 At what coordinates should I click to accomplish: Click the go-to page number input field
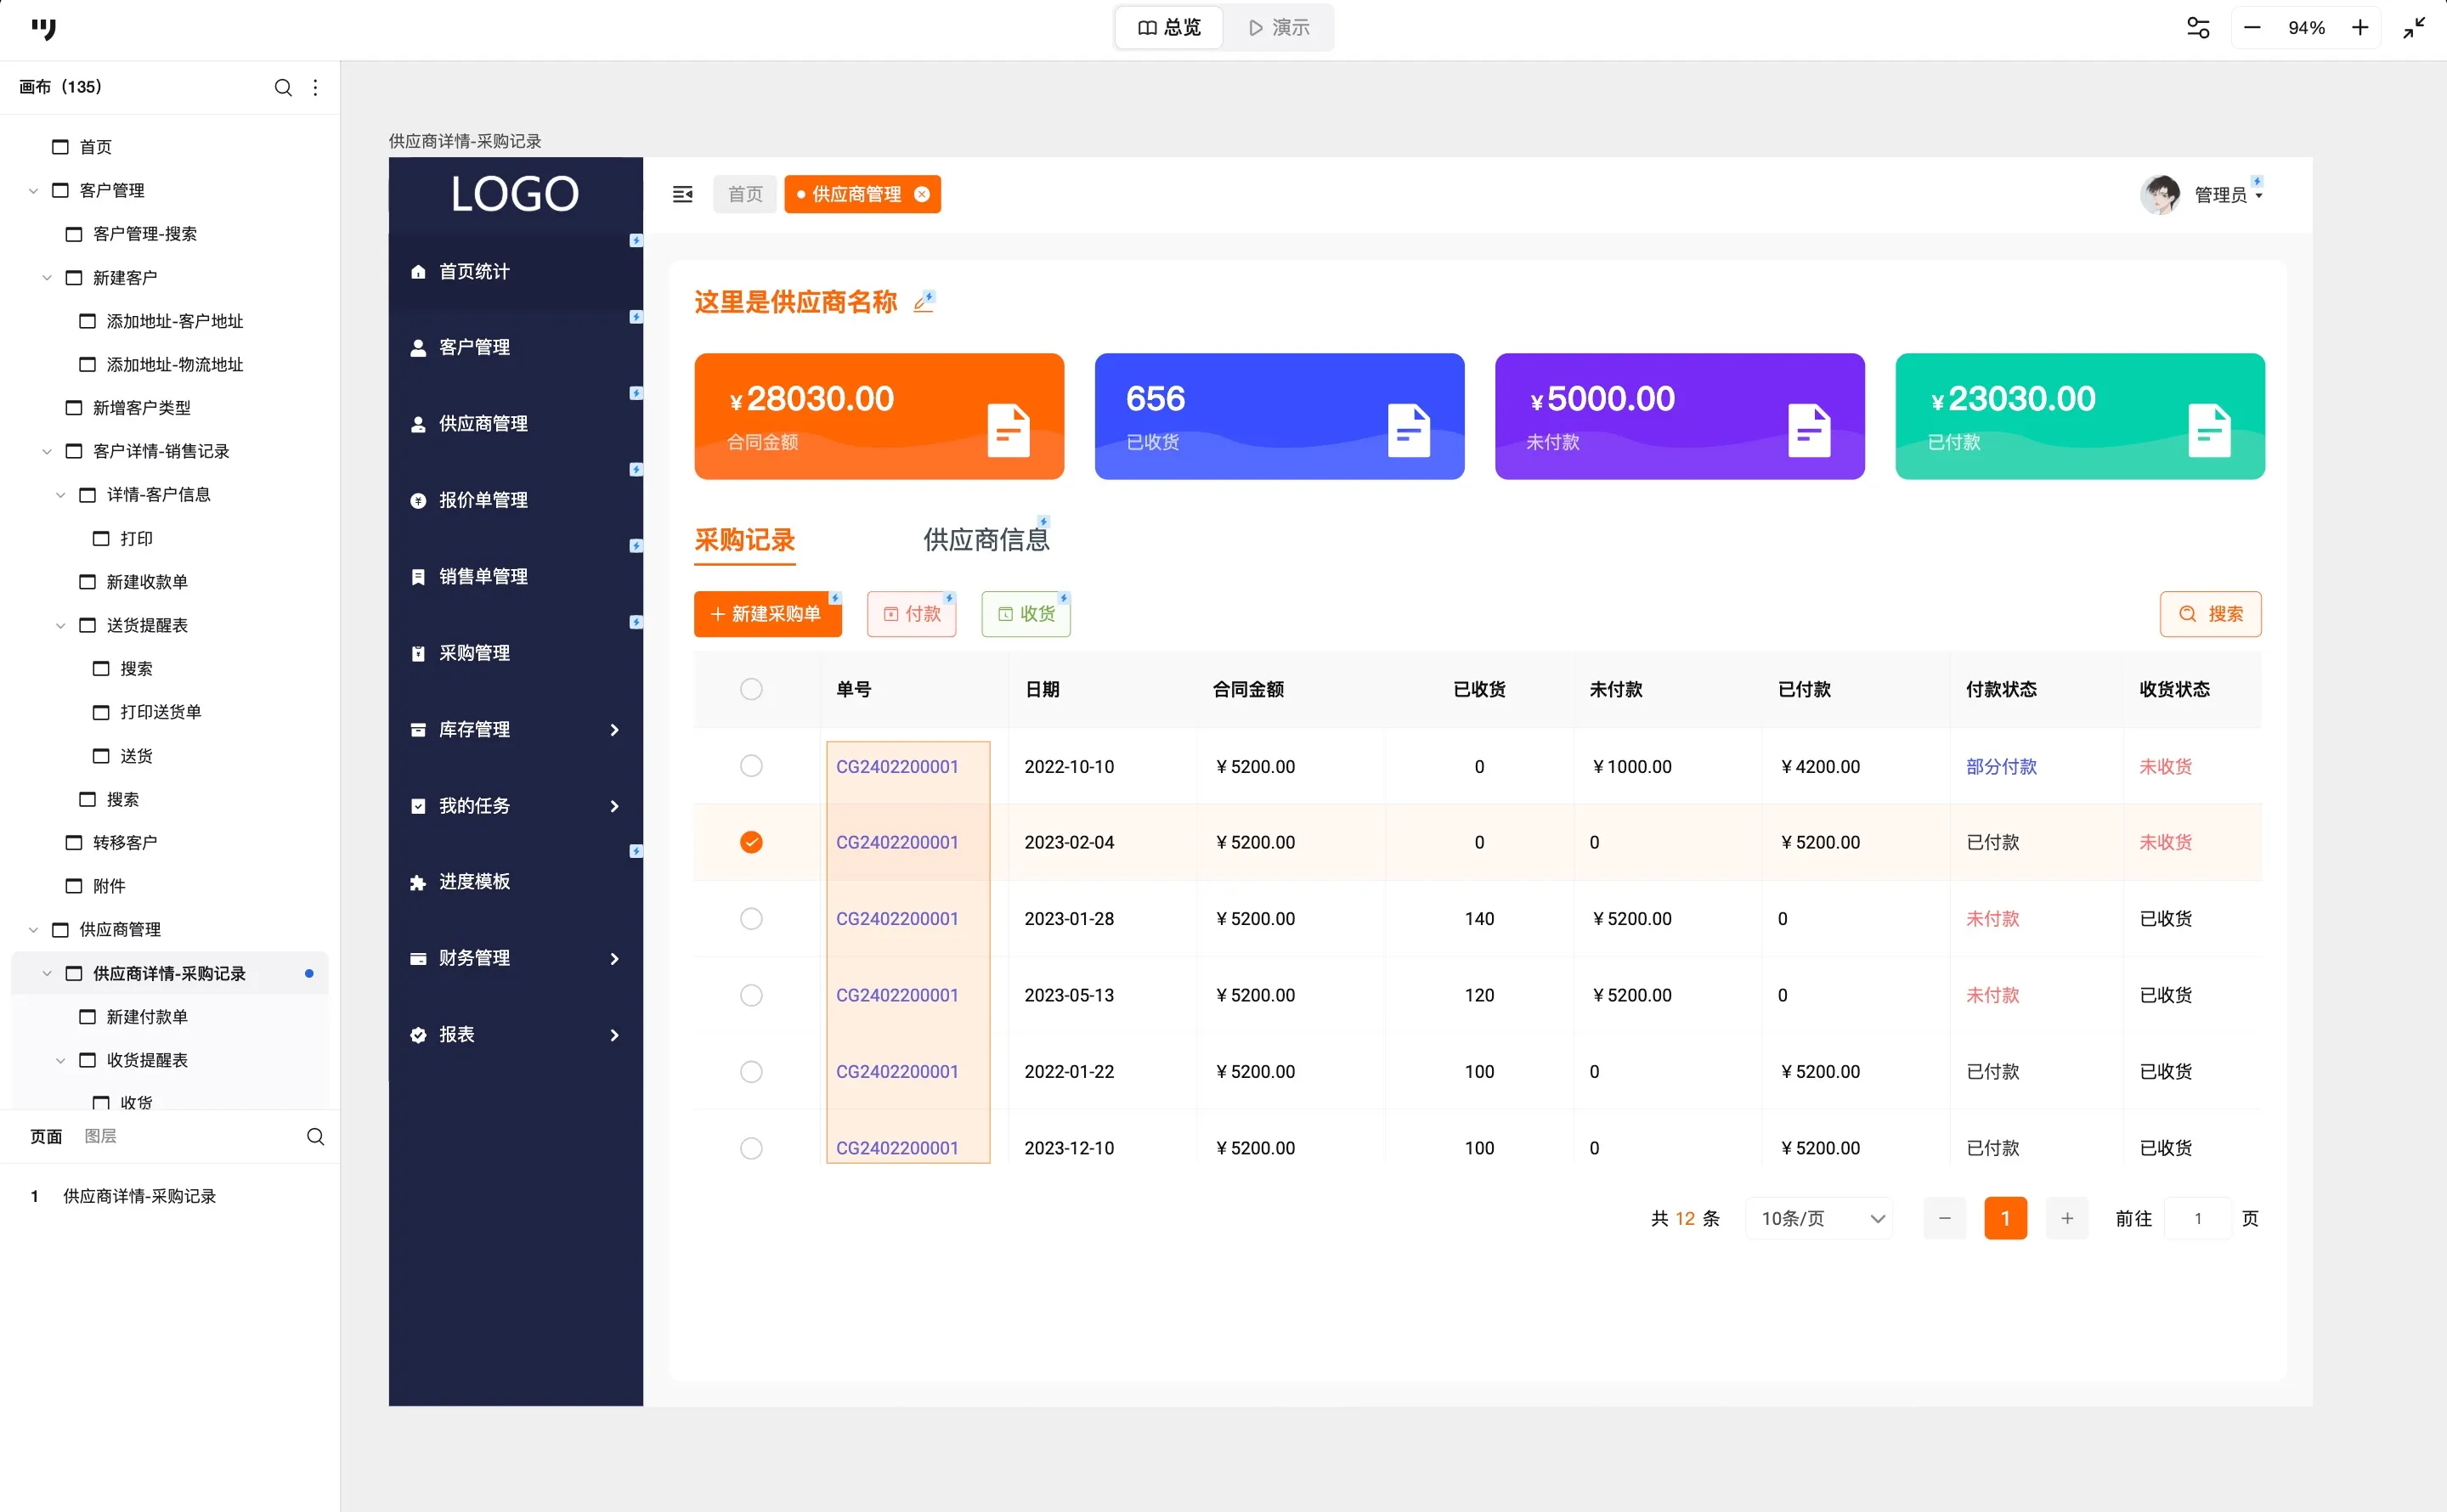tap(2197, 1218)
